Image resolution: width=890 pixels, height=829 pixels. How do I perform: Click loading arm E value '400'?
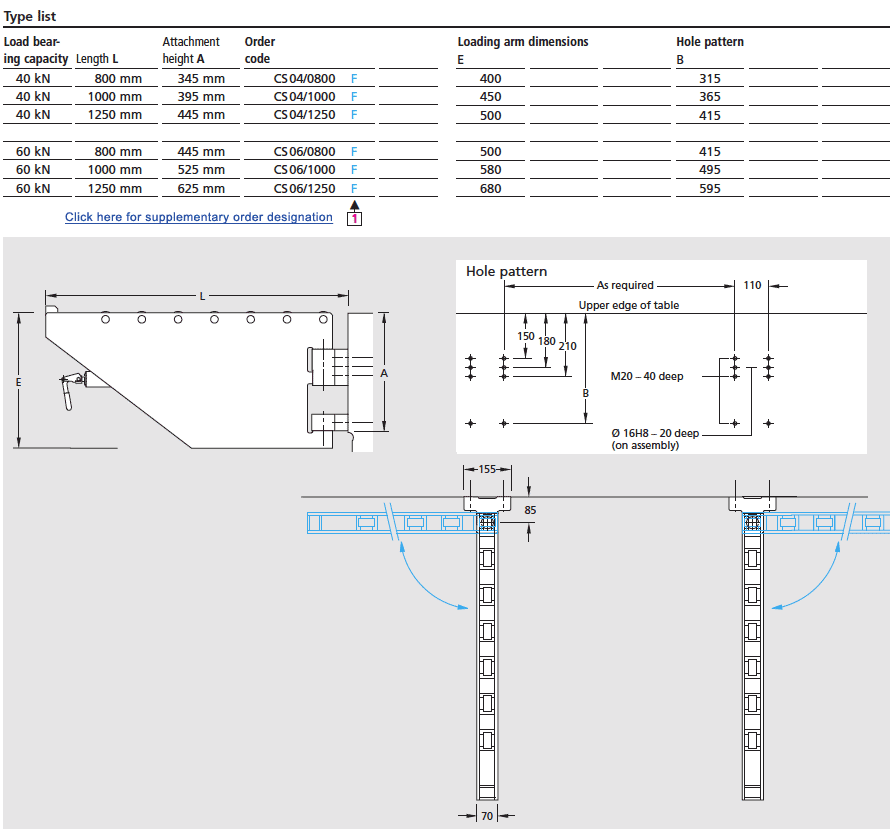point(490,78)
